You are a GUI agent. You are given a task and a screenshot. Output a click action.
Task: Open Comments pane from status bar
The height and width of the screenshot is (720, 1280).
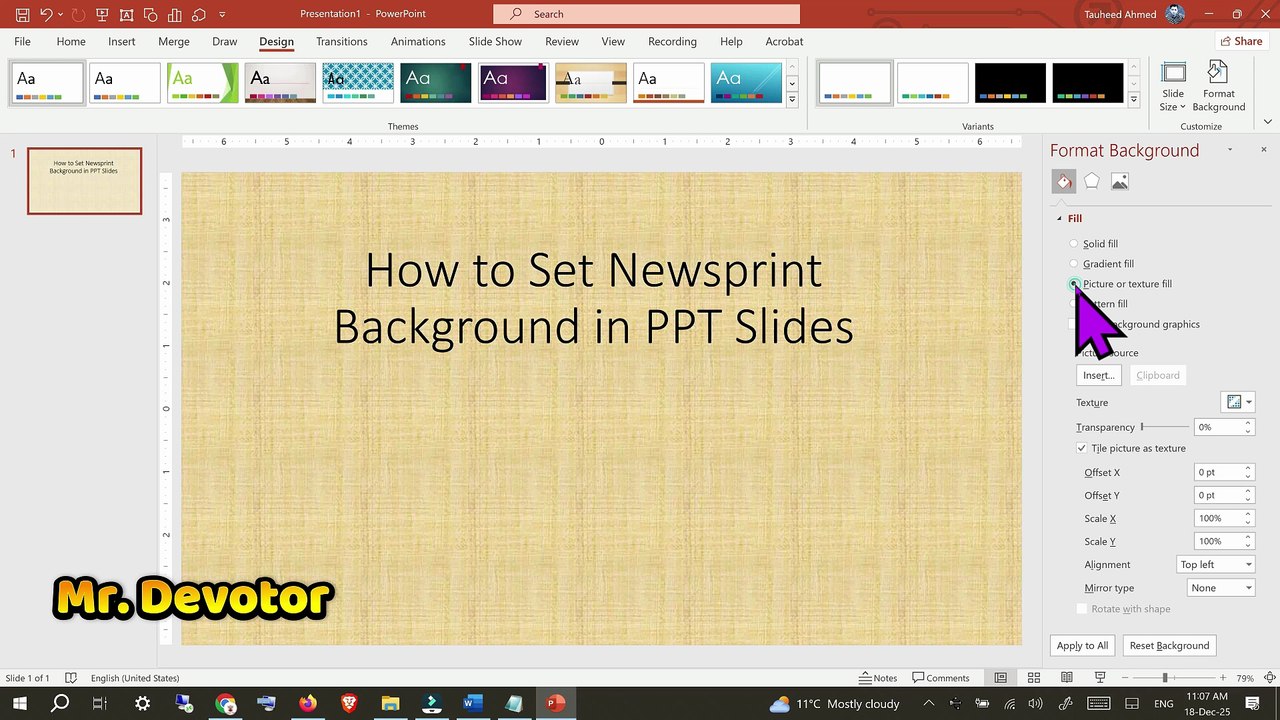[941, 678]
